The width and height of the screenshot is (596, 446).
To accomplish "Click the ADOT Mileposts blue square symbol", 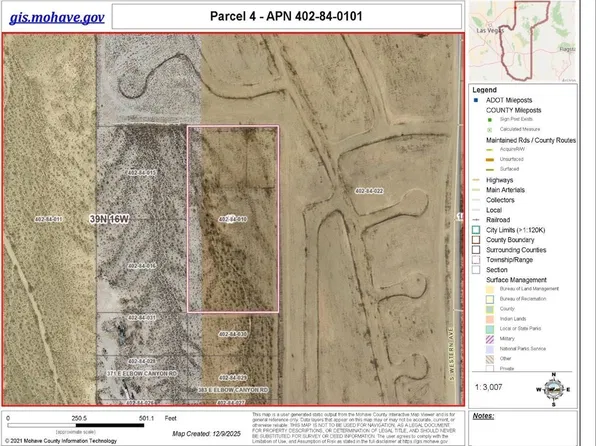I will point(476,100).
